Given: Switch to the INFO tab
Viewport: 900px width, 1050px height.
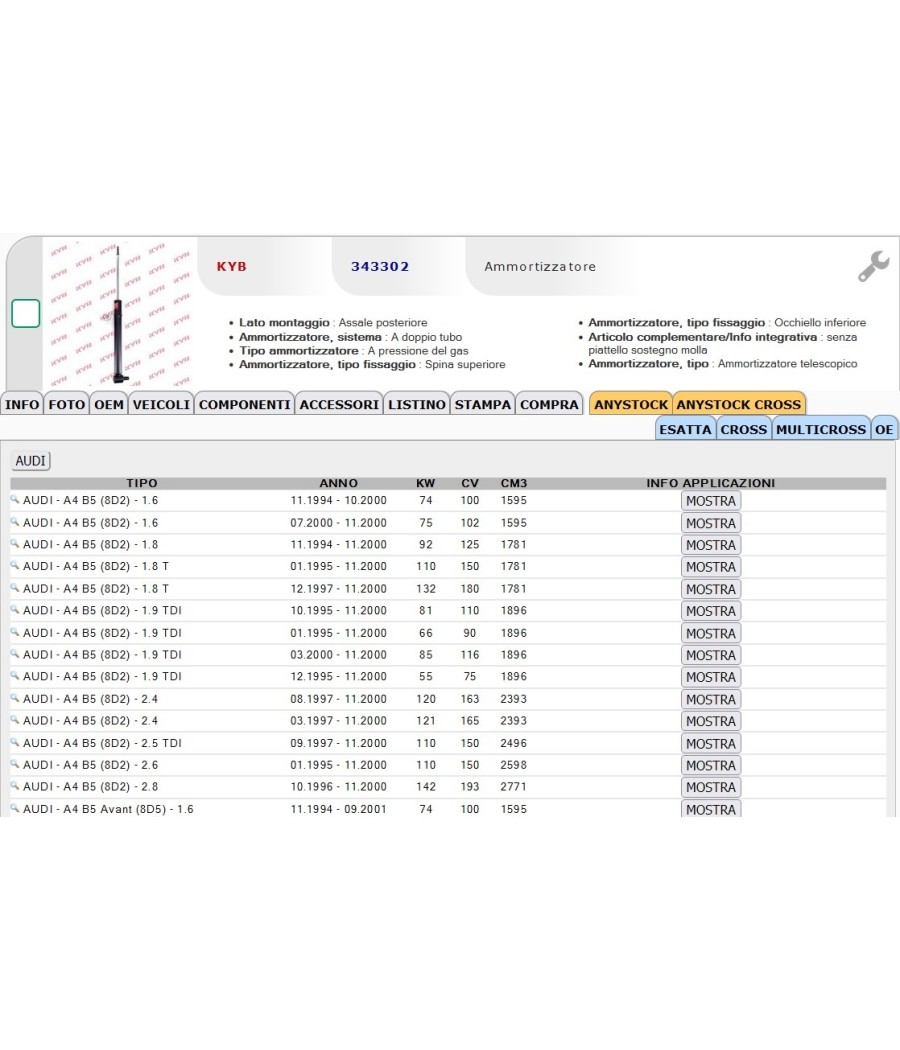Looking at the screenshot, I should [22, 404].
